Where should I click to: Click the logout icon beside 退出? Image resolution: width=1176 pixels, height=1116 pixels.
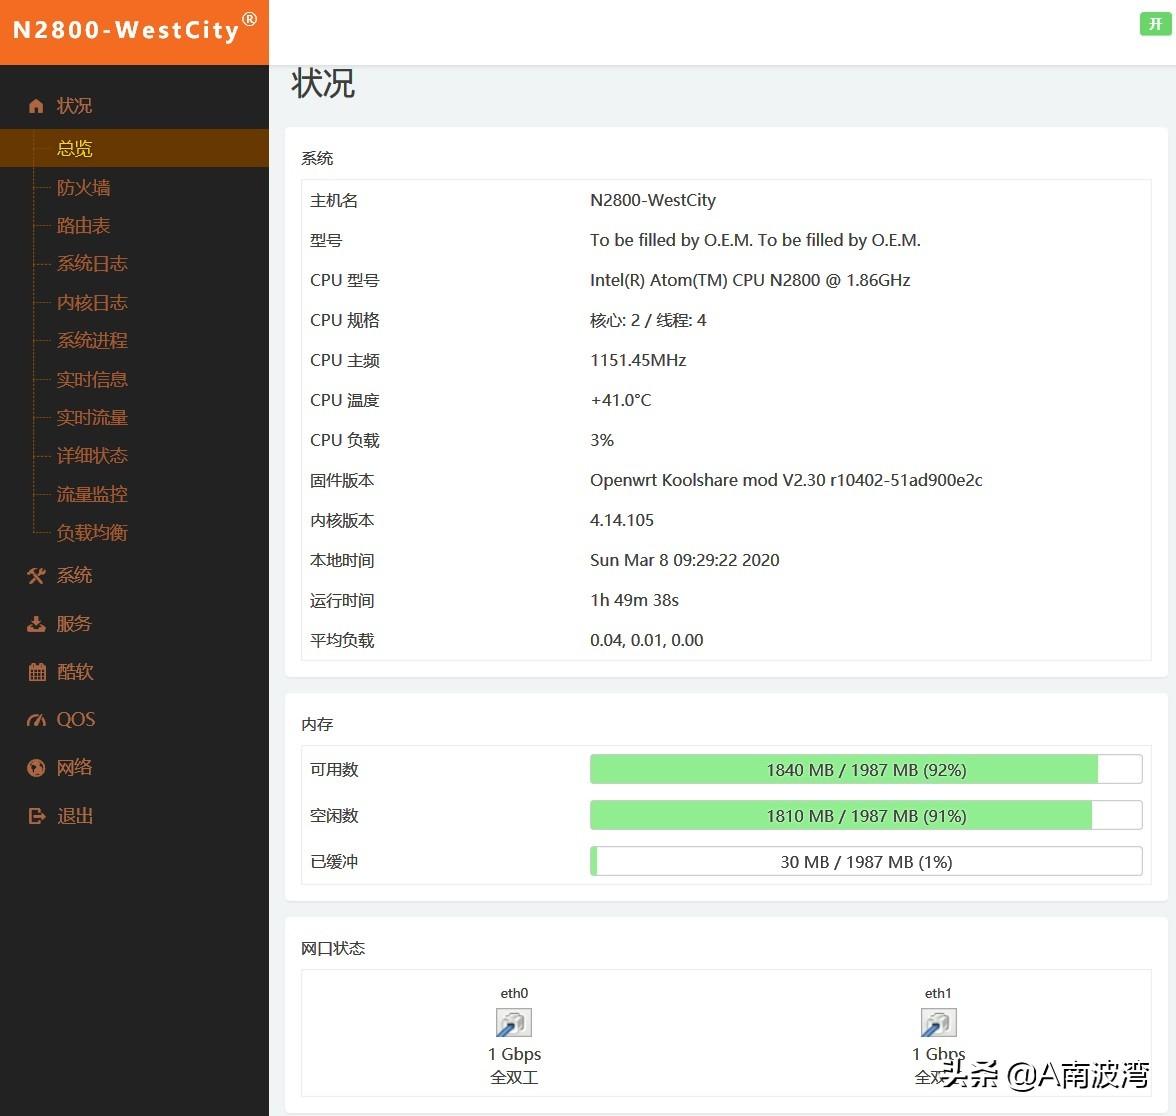click(37, 816)
